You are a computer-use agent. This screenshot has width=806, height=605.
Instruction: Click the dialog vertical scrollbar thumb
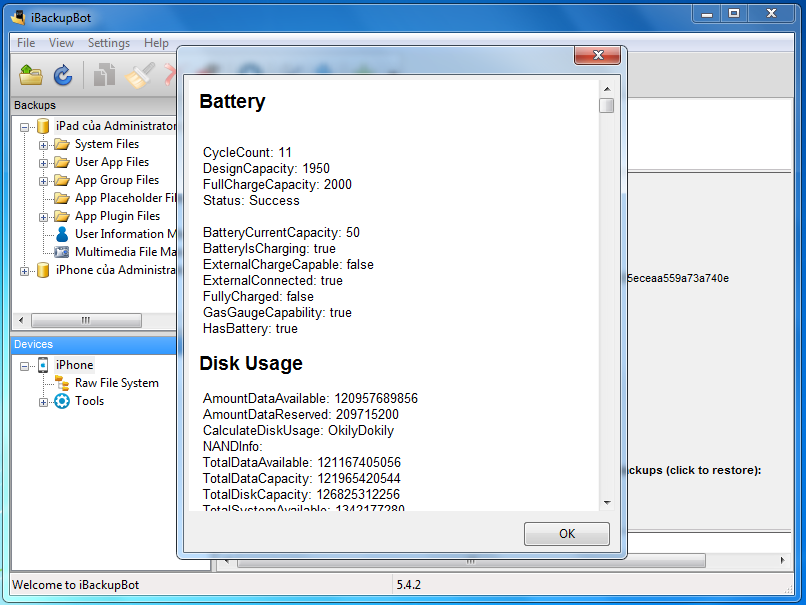coord(607,105)
